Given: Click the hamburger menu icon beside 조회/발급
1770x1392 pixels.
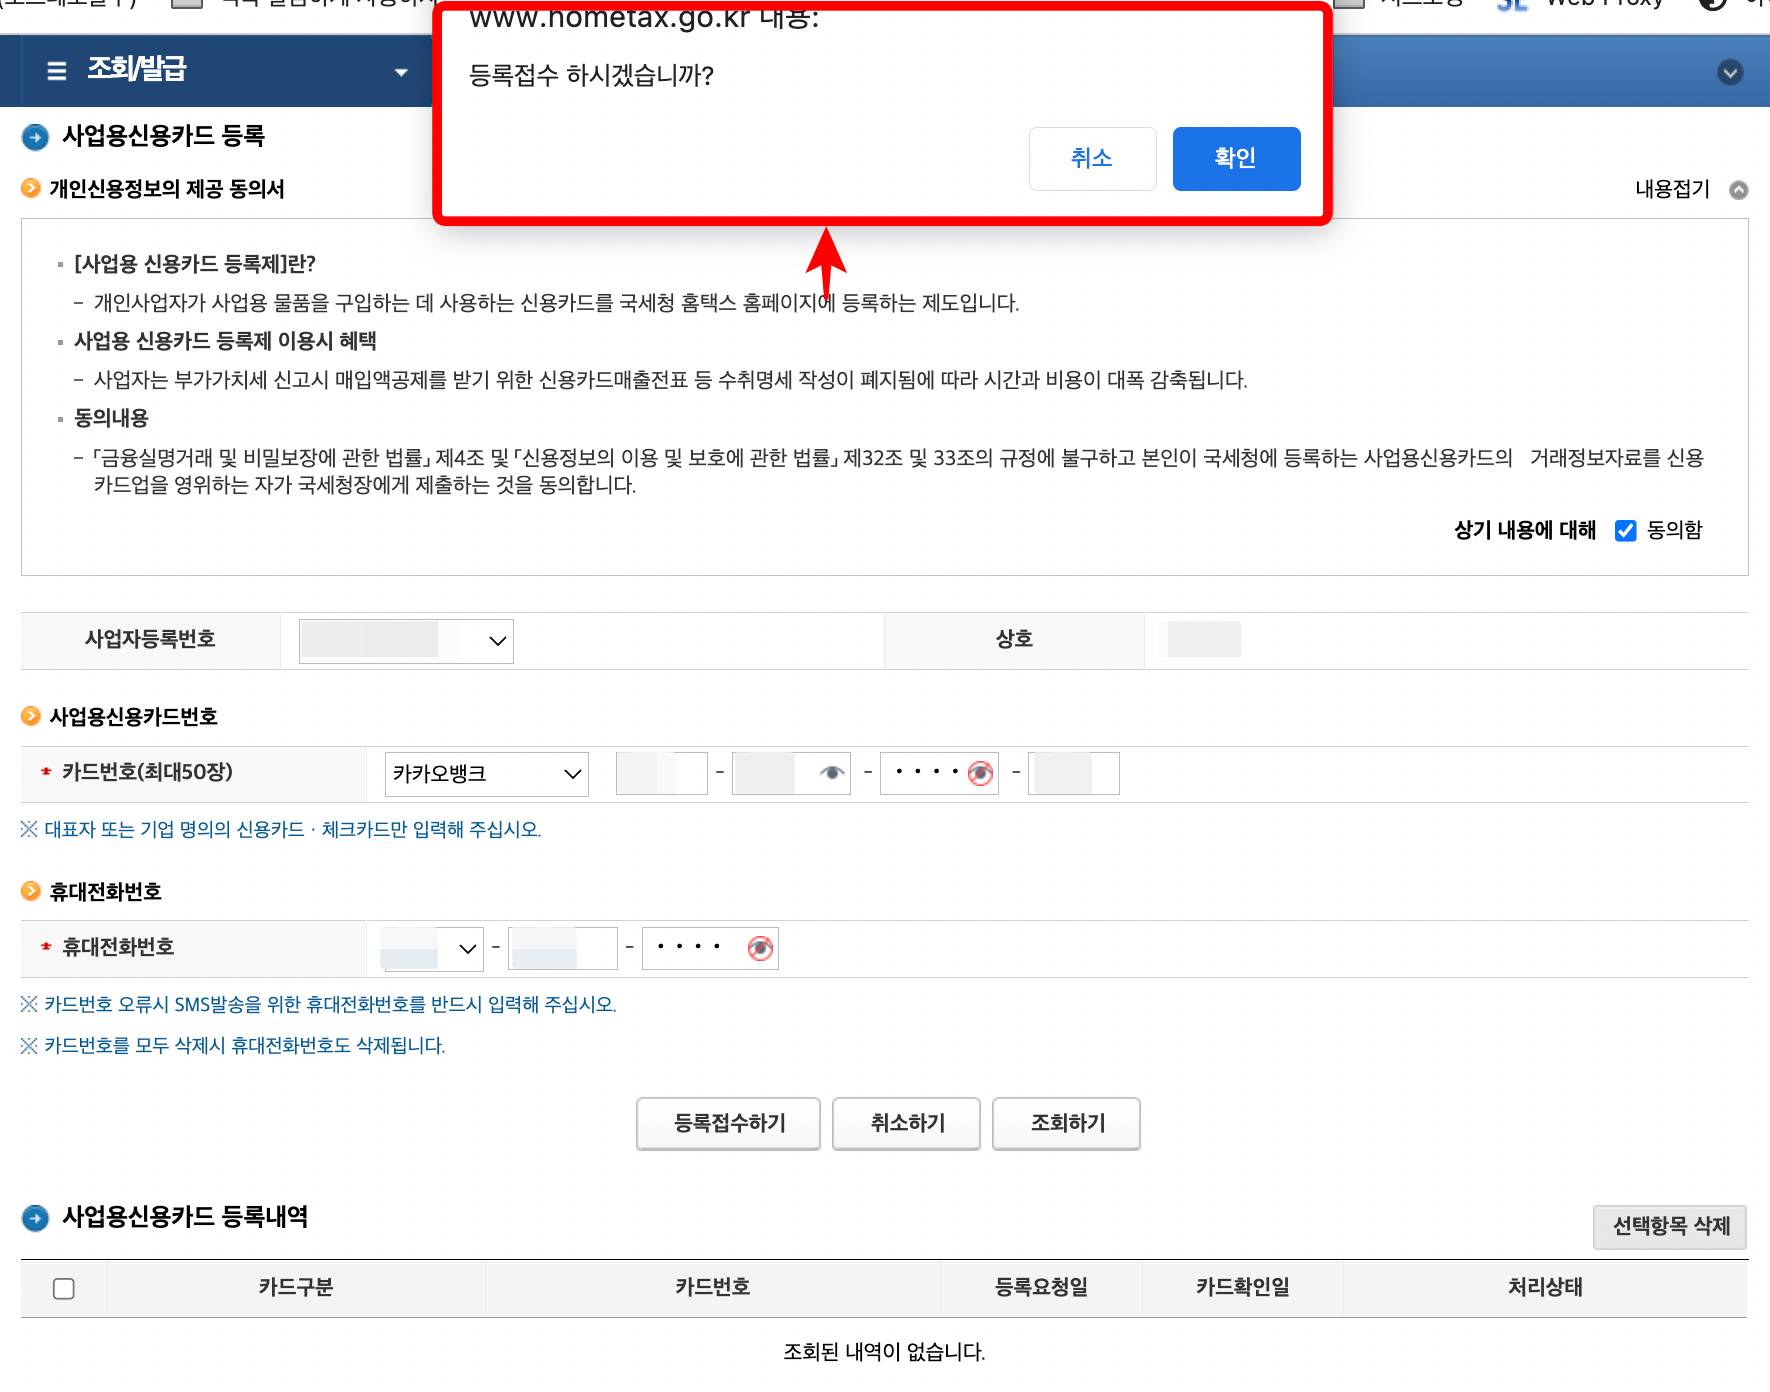Looking at the screenshot, I should coord(56,70).
